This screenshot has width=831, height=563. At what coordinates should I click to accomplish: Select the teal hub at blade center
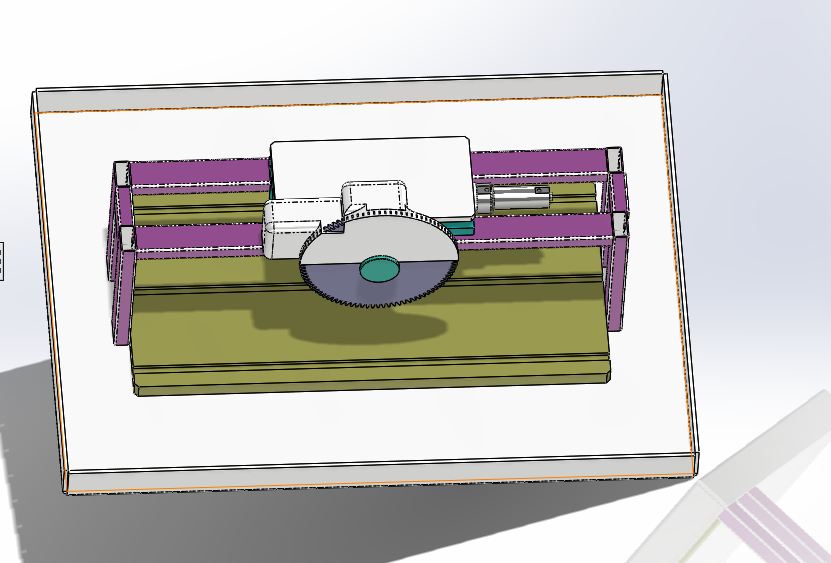pos(379,268)
